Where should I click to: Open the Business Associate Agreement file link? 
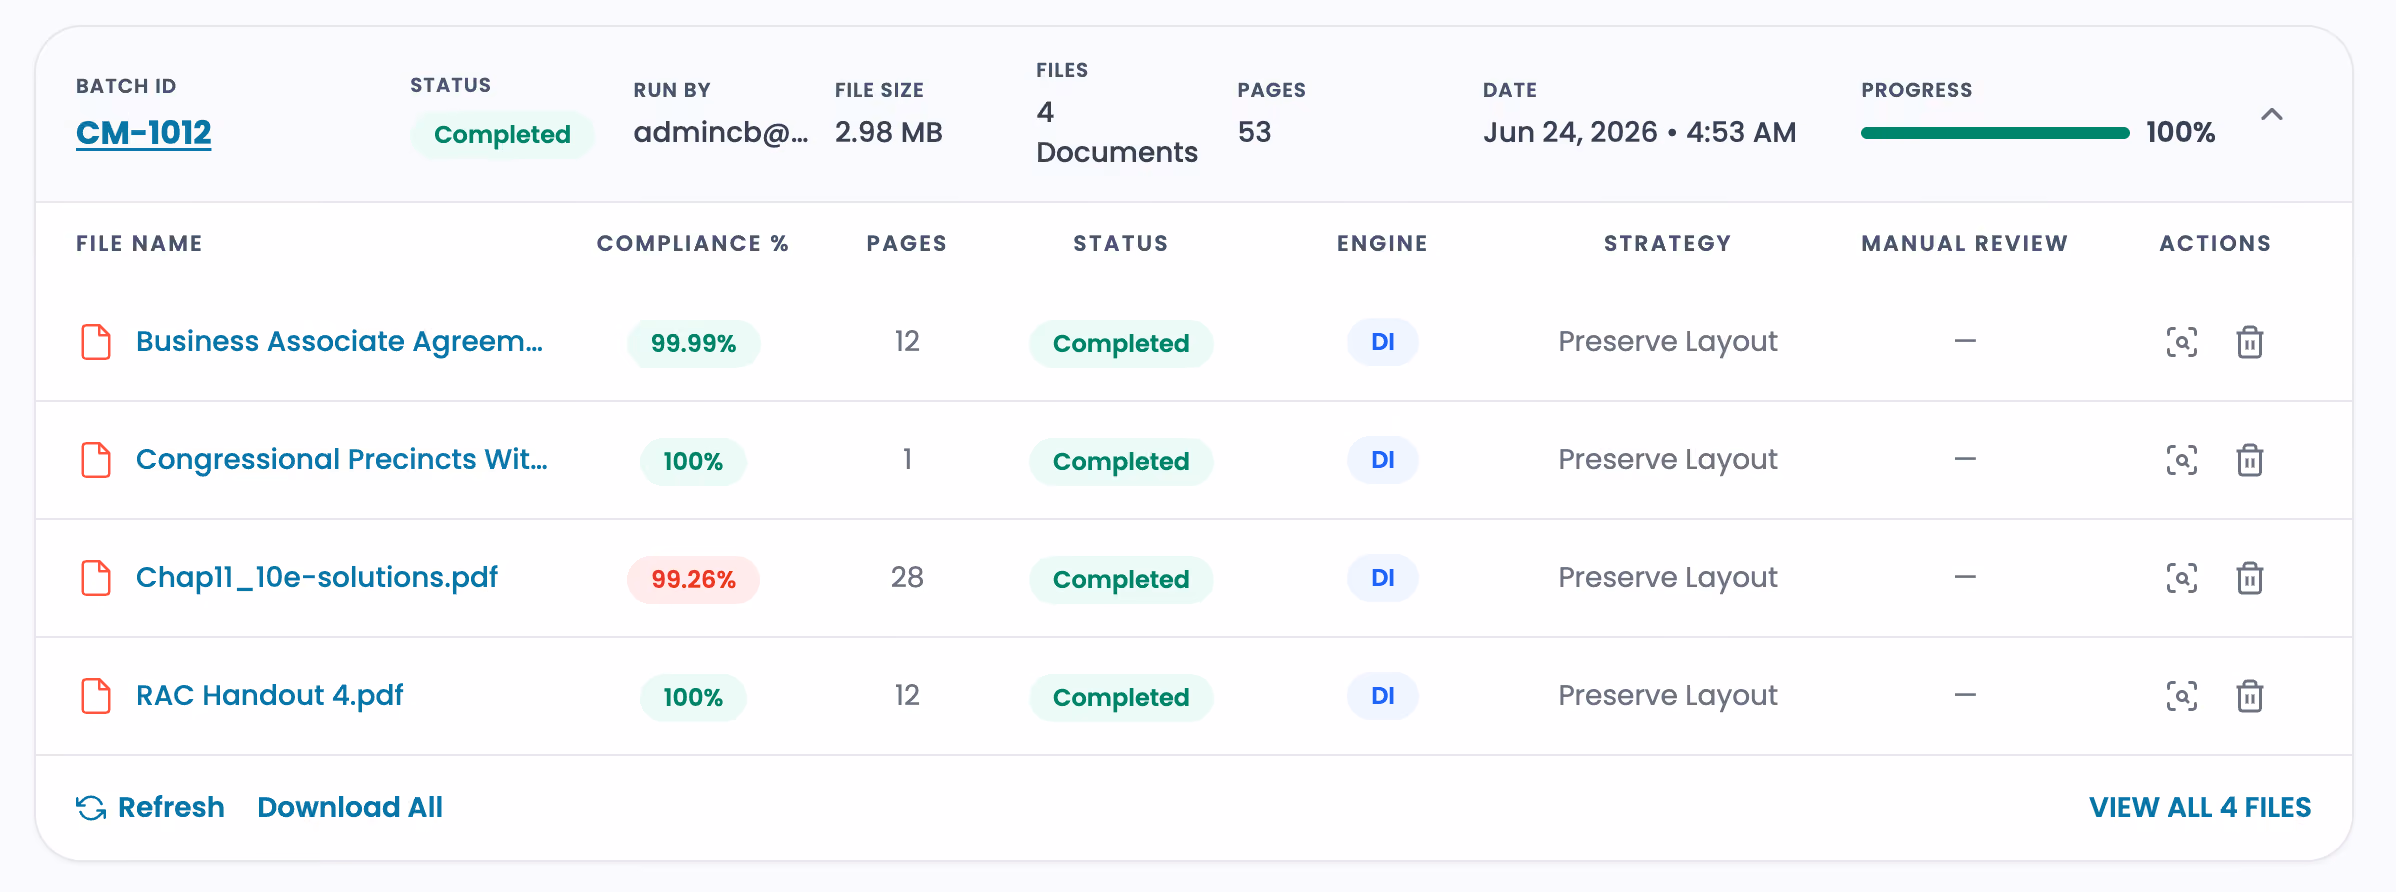(339, 342)
